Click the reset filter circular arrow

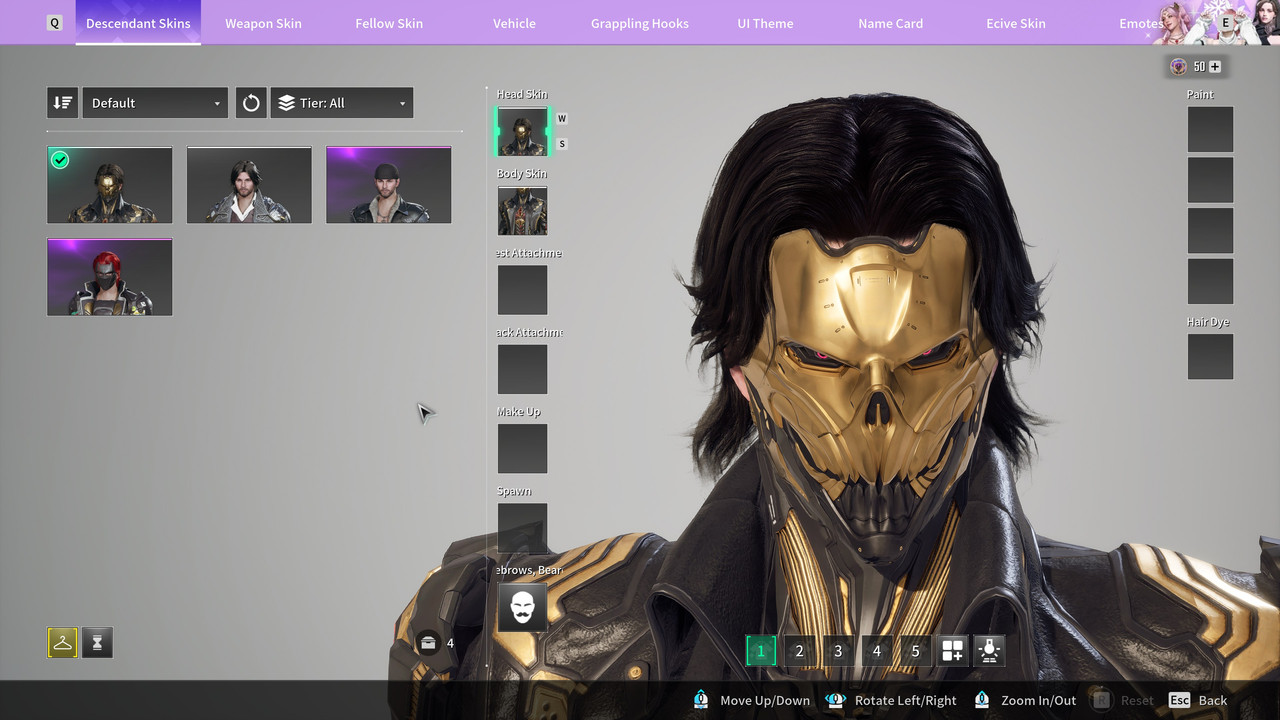pyautogui.click(x=251, y=103)
